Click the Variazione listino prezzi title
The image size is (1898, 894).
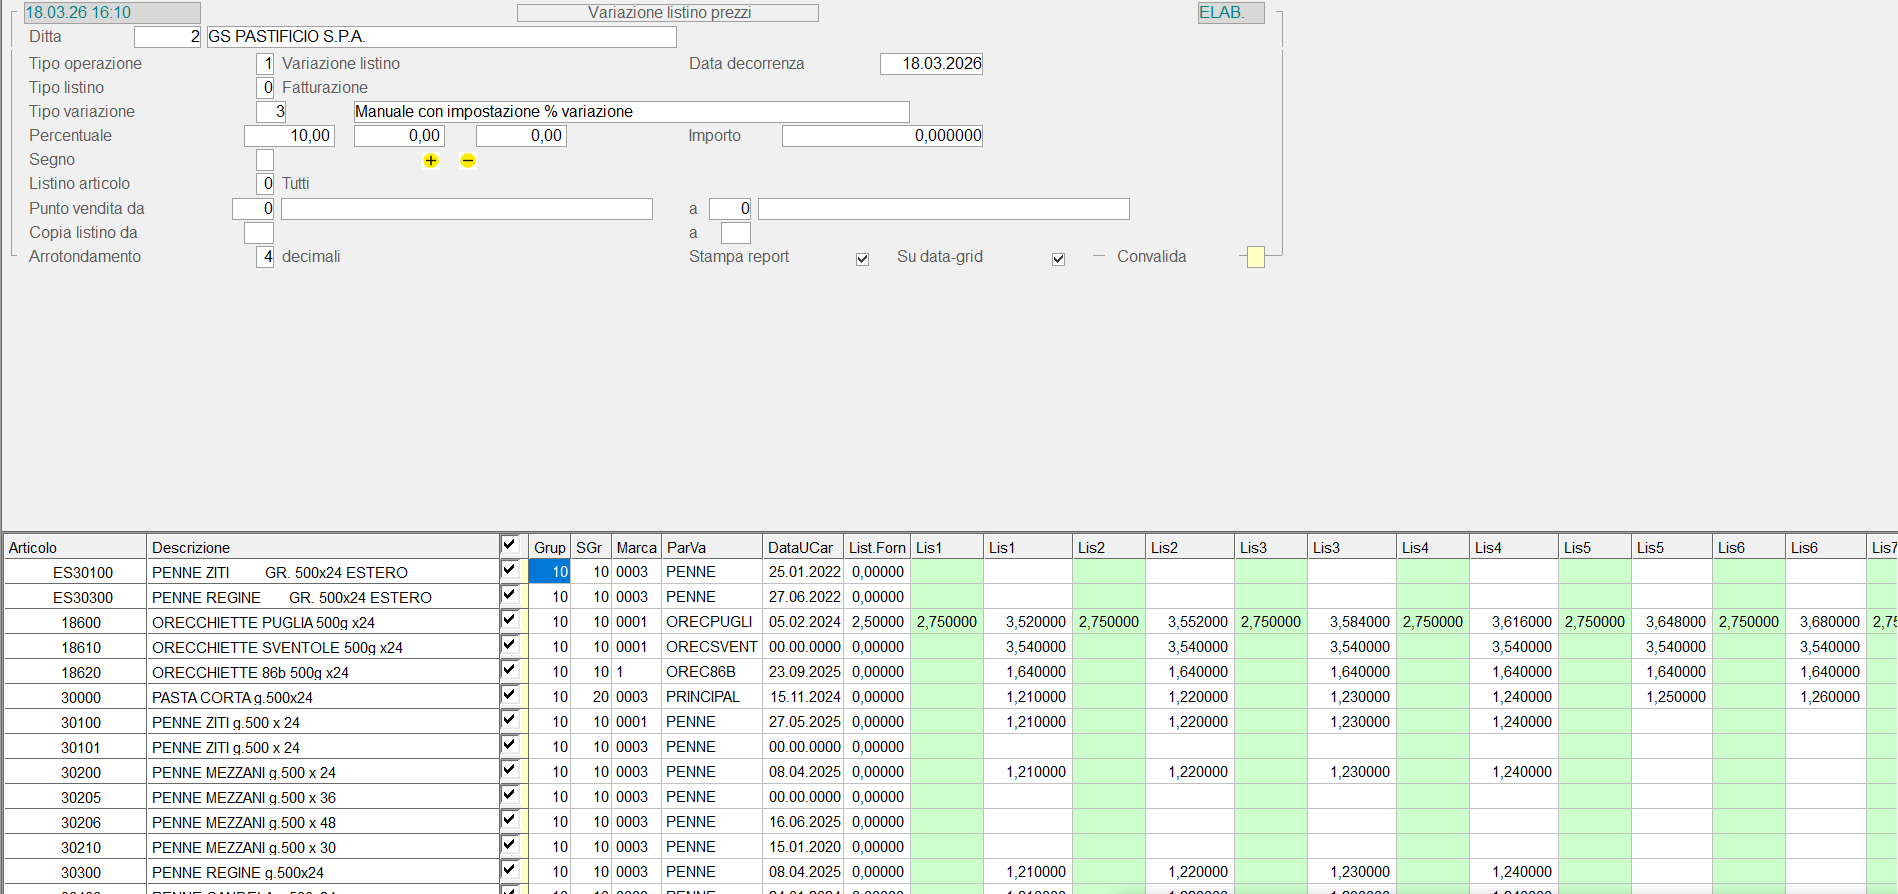click(668, 13)
